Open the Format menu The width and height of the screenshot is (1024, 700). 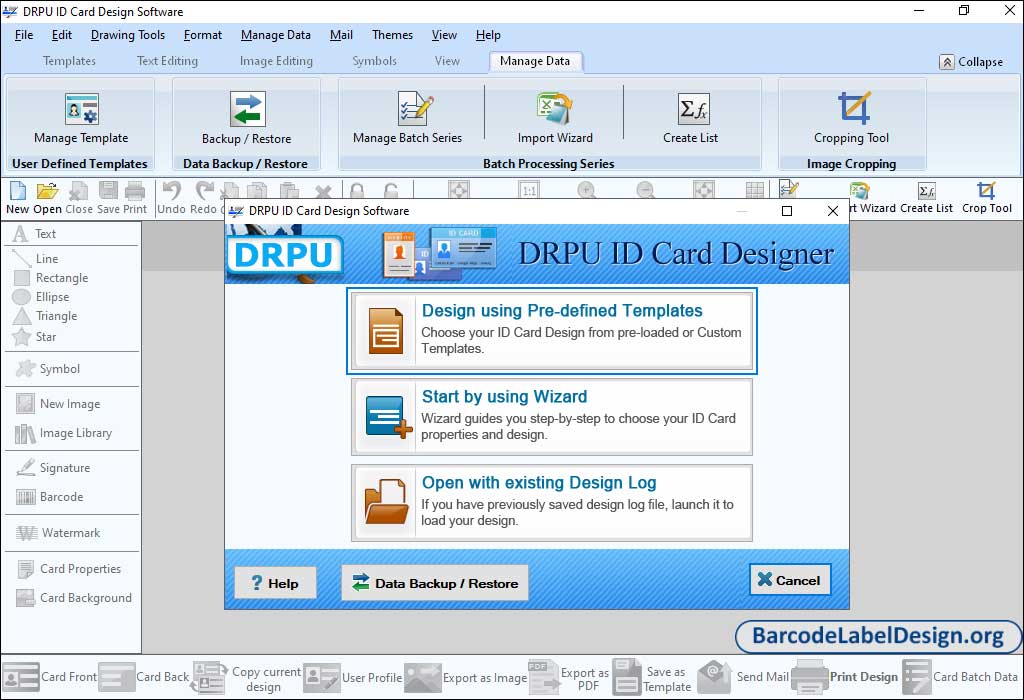(202, 35)
